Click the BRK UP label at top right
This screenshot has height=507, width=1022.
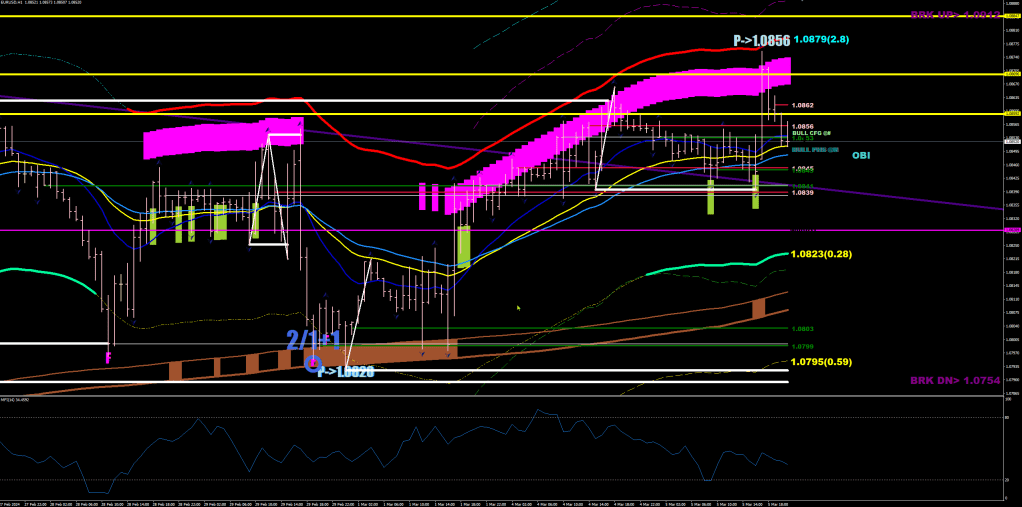[954, 15]
